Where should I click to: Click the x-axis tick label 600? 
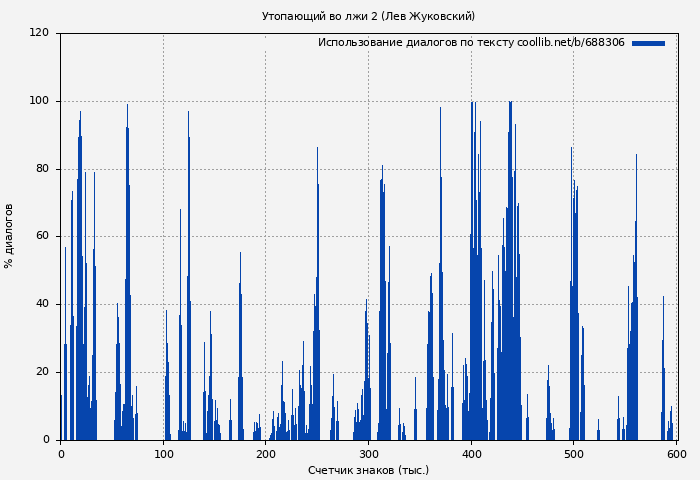[x=676, y=454]
